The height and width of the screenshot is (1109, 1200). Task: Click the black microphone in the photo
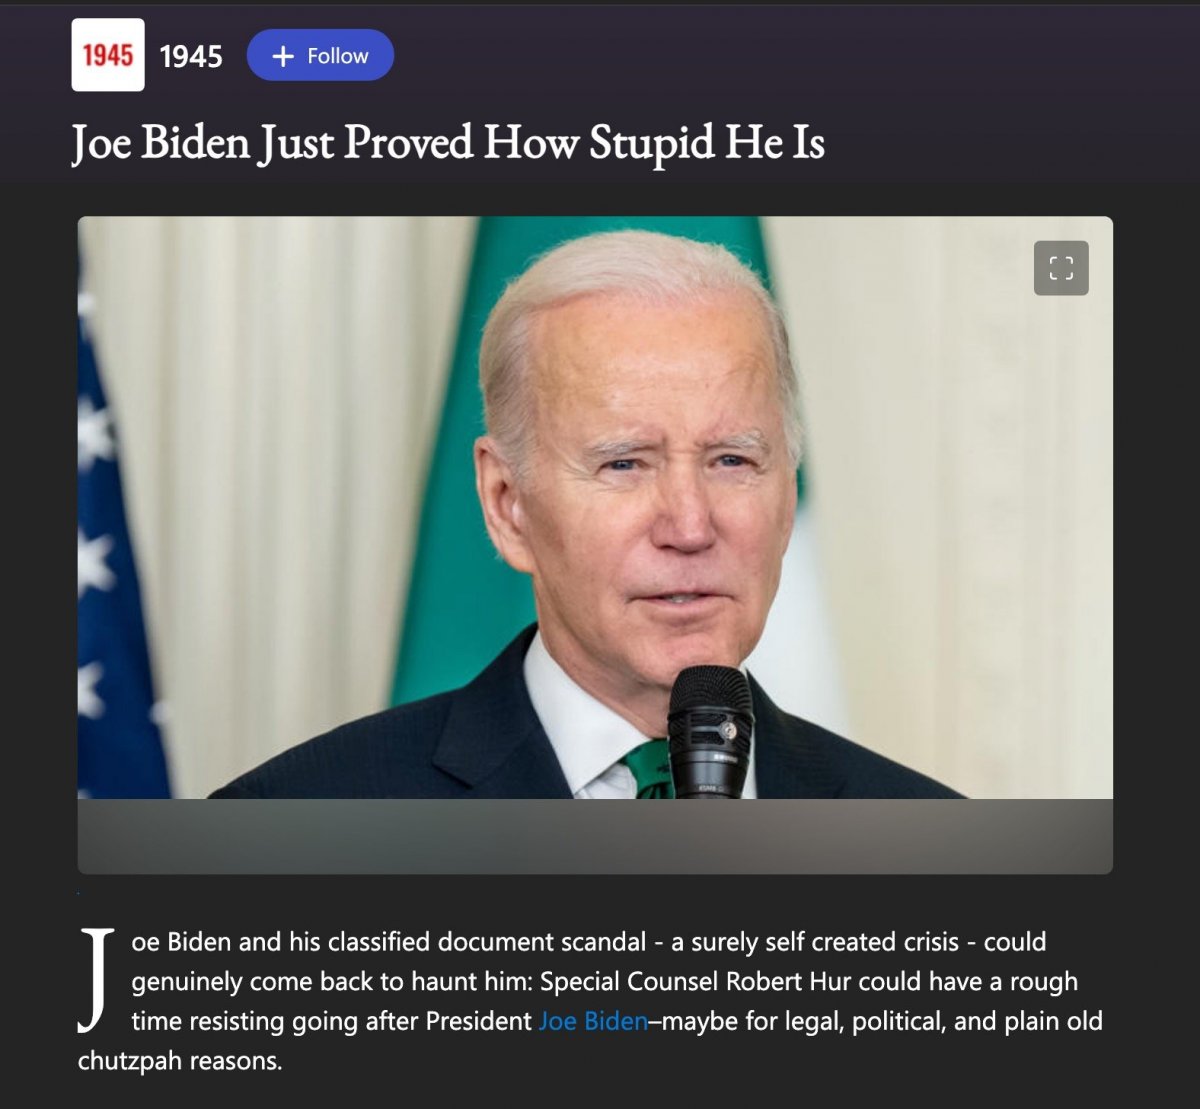[x=710, y=730]
